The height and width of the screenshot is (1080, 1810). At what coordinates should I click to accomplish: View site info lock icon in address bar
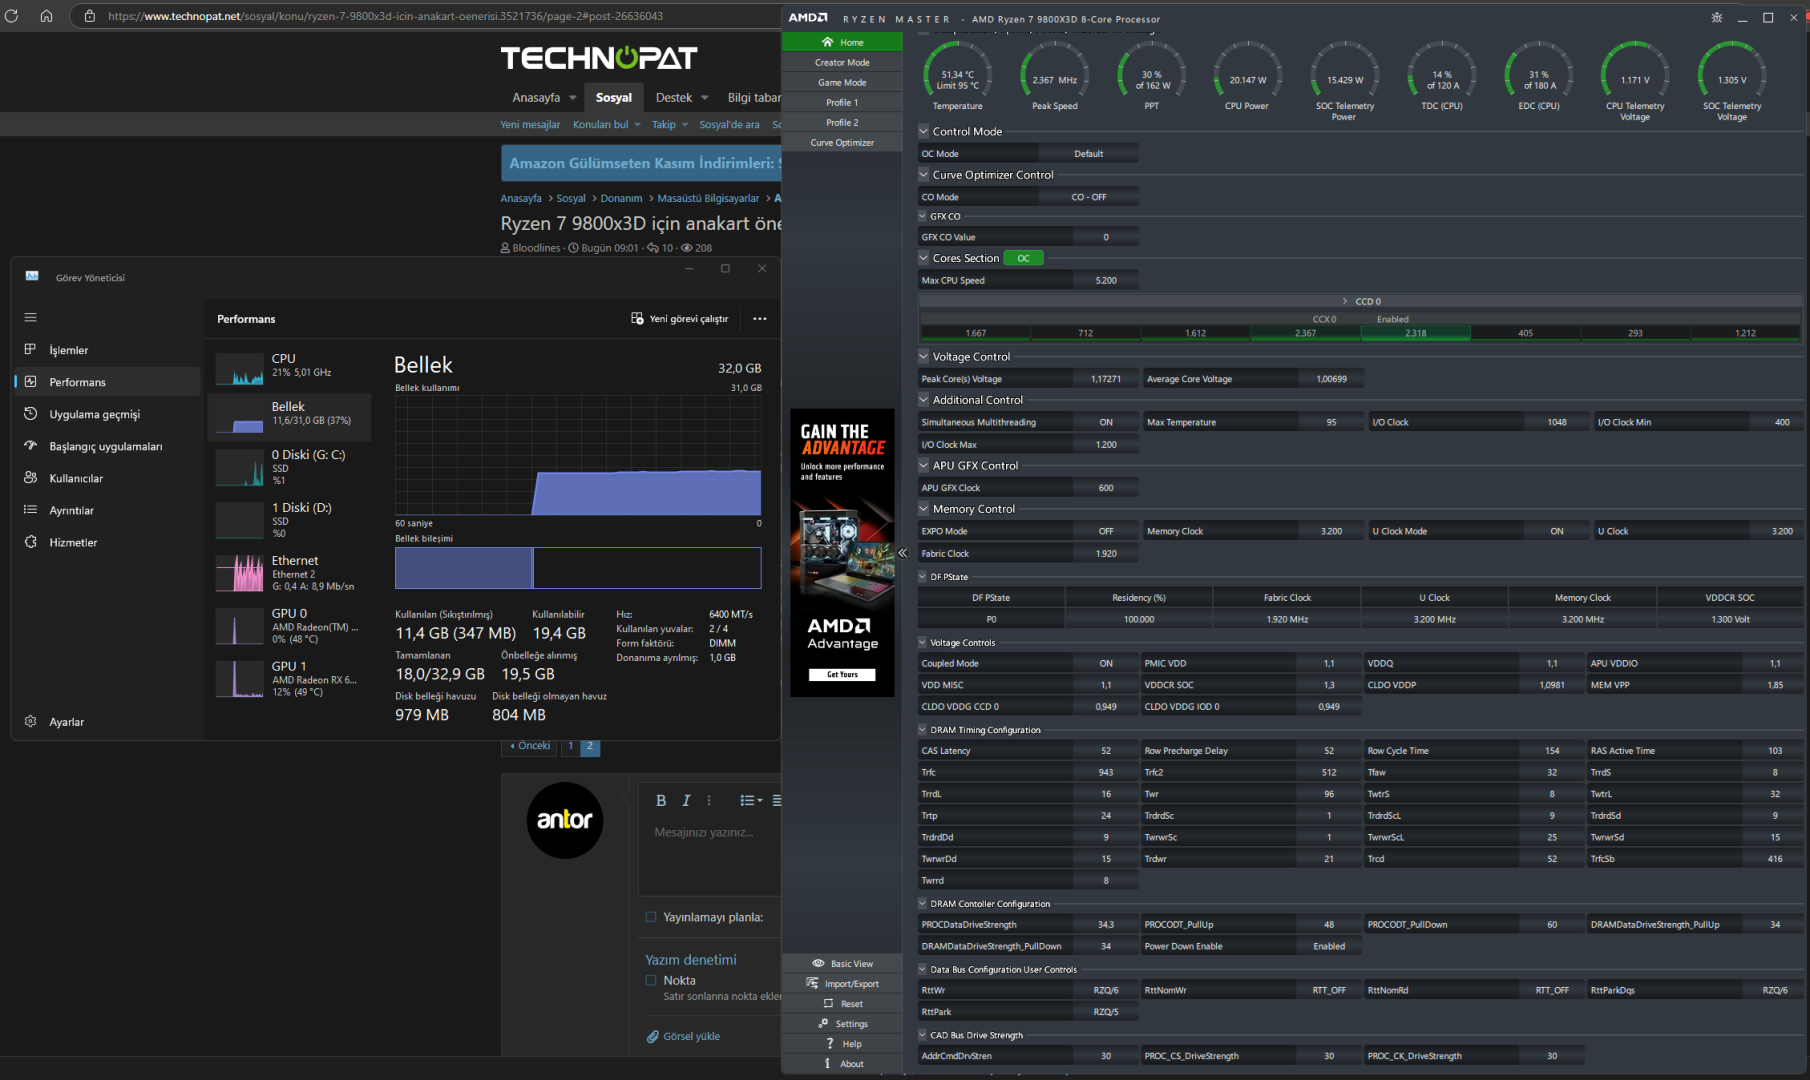(x=89, y=16)
